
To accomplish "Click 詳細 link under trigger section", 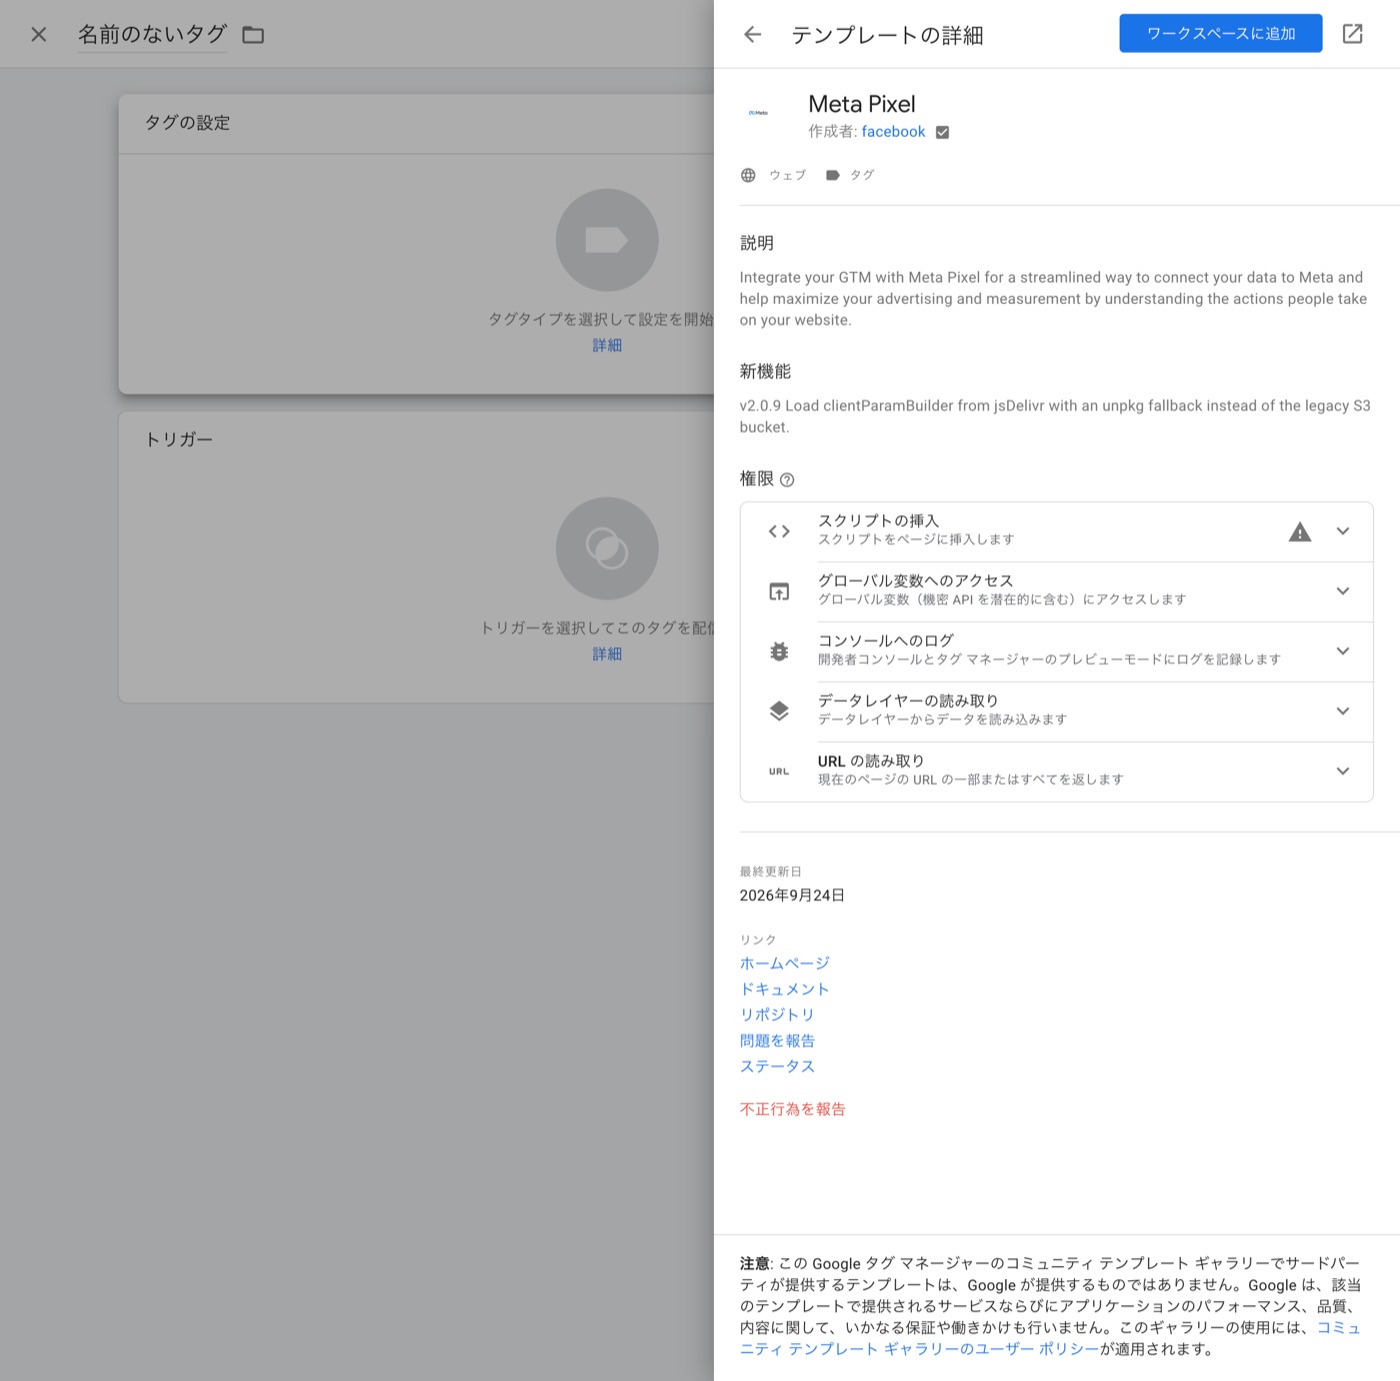I will coord(607,654).
